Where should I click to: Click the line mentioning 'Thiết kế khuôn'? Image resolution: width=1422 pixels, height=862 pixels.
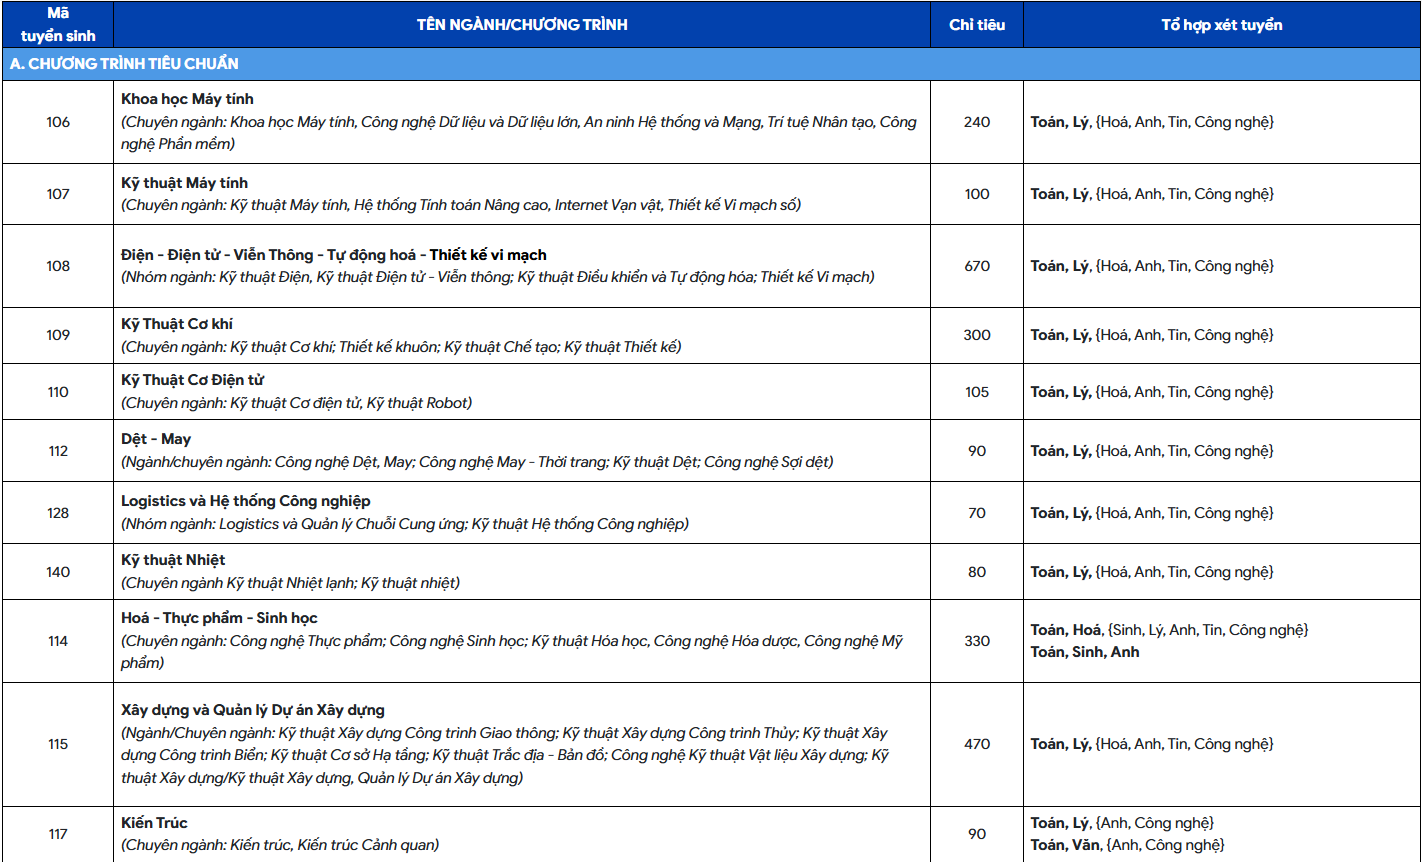click(x=401, y=347)
